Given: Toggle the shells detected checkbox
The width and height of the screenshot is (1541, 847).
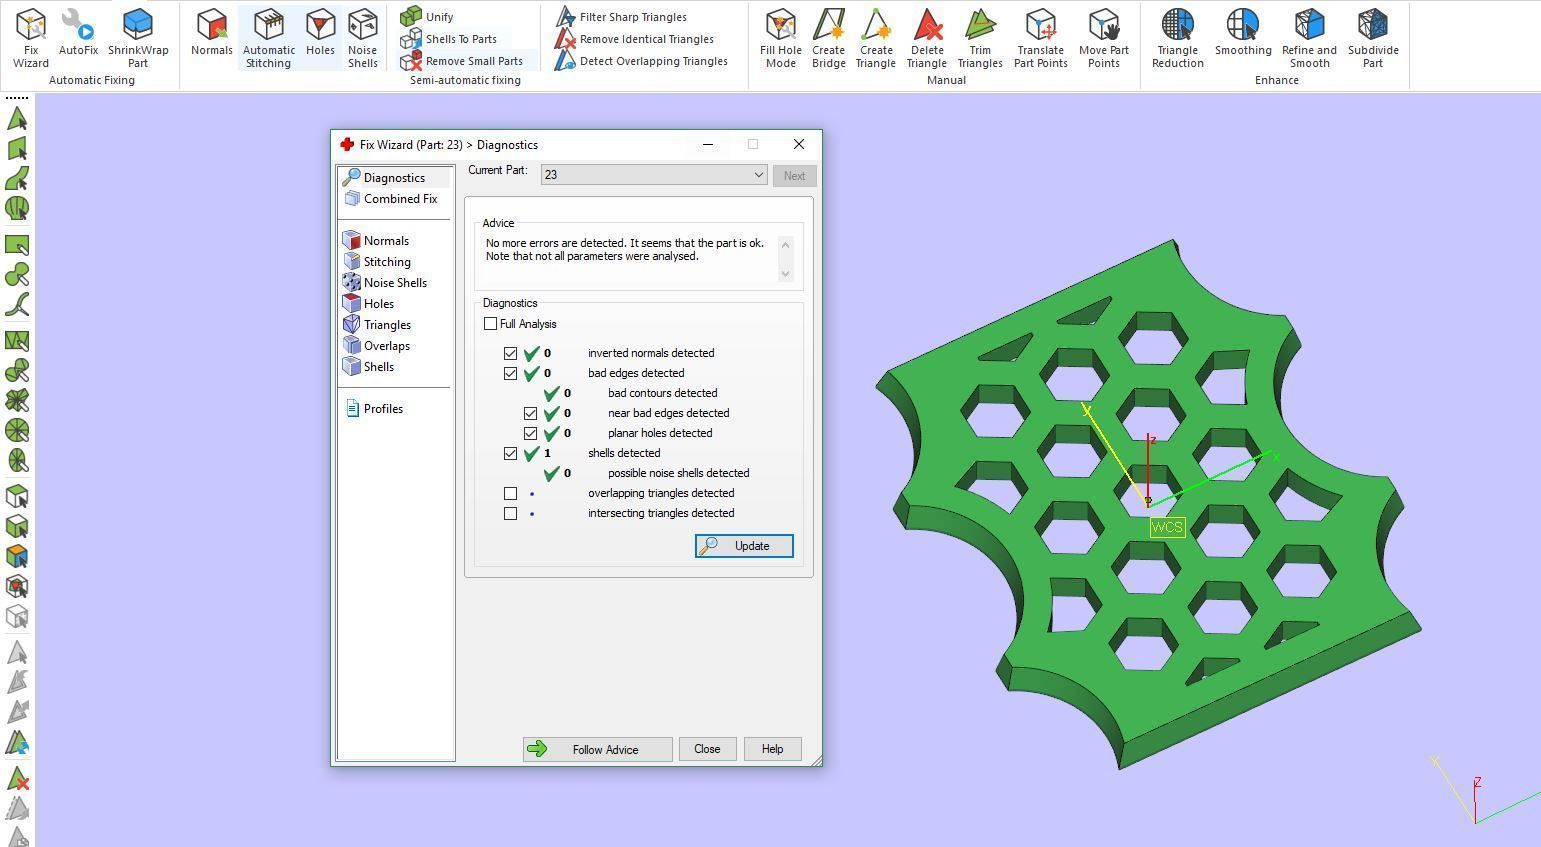Looking at the screenshot, I should coord(511,453).
